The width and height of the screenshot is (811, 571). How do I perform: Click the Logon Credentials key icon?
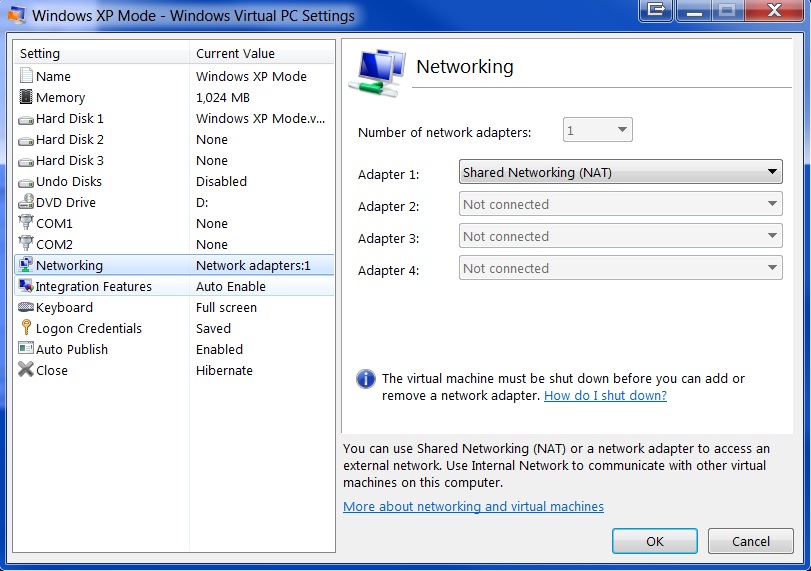coord(26,327)
